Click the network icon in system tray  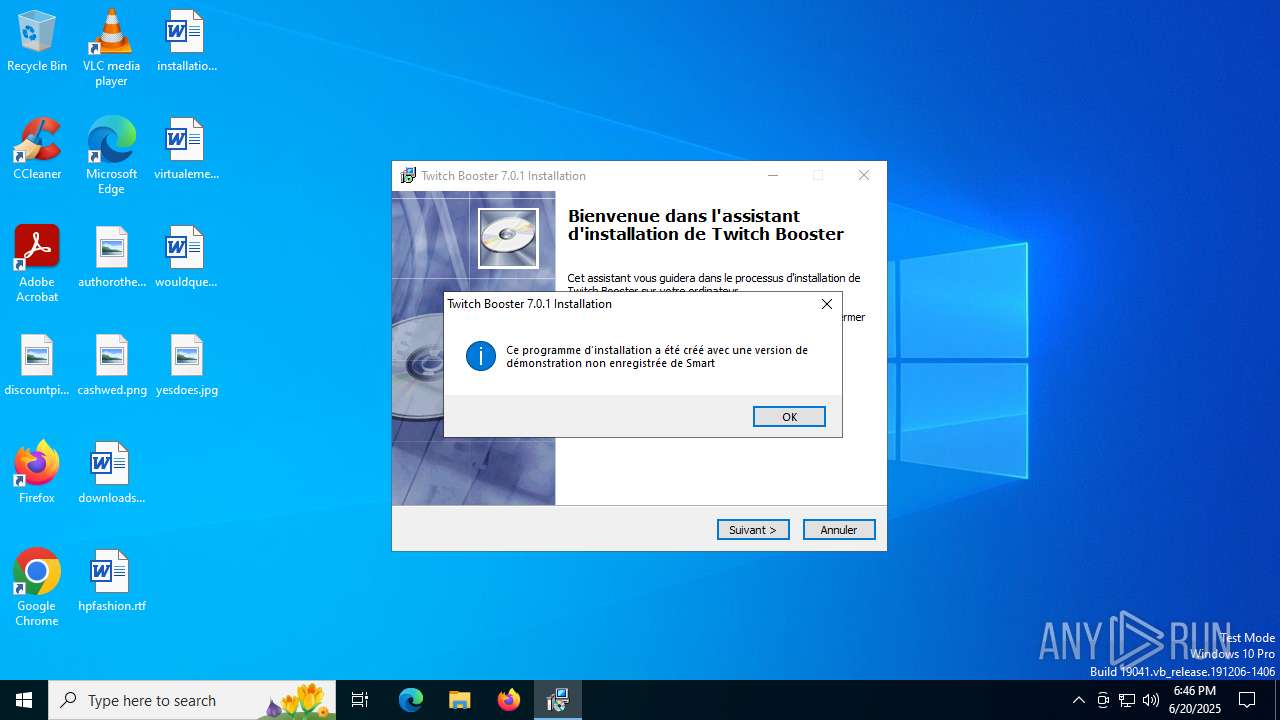pos(1127,700)
